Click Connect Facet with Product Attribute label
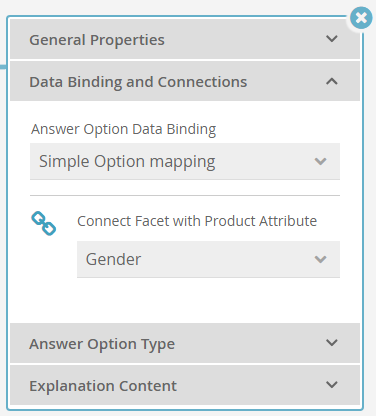376x416 pixels. point(197,221)
